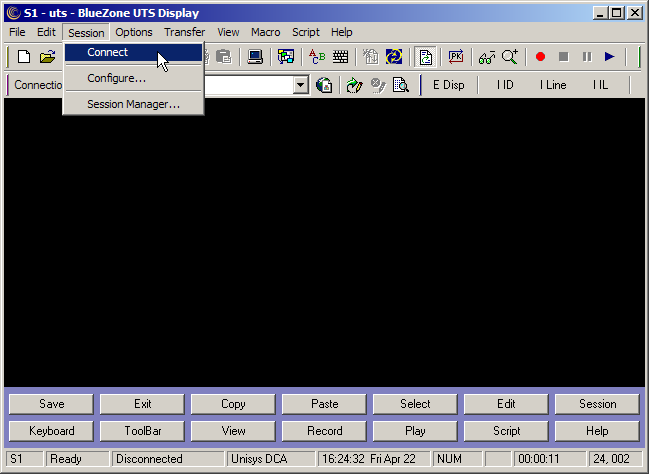Click the pause macro button
The width and height of the screenshot is (649, 474).
pyautogui.click(x=587, y=57)
